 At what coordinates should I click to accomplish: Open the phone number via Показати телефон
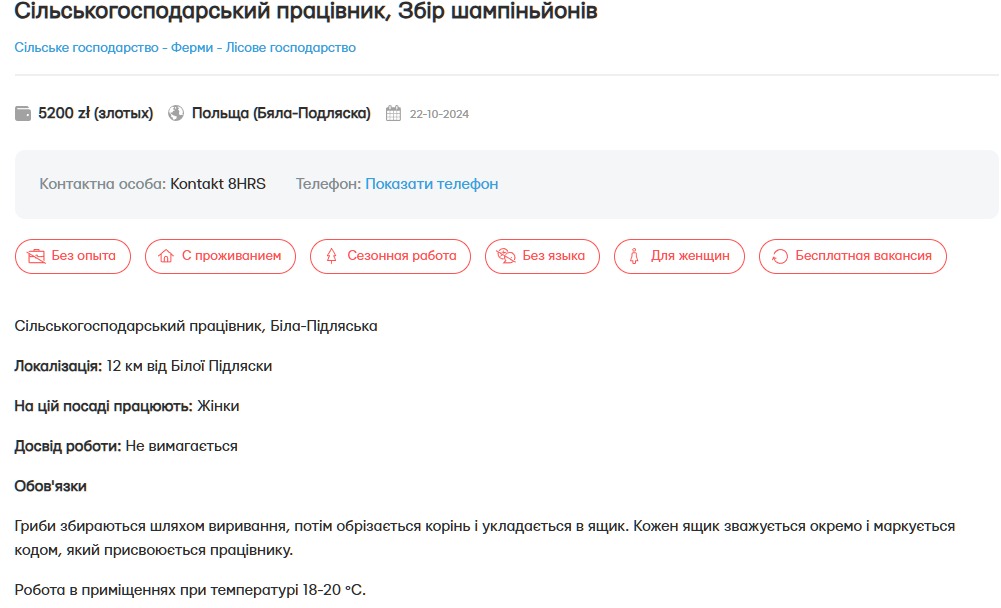click(x=431, y=183)
